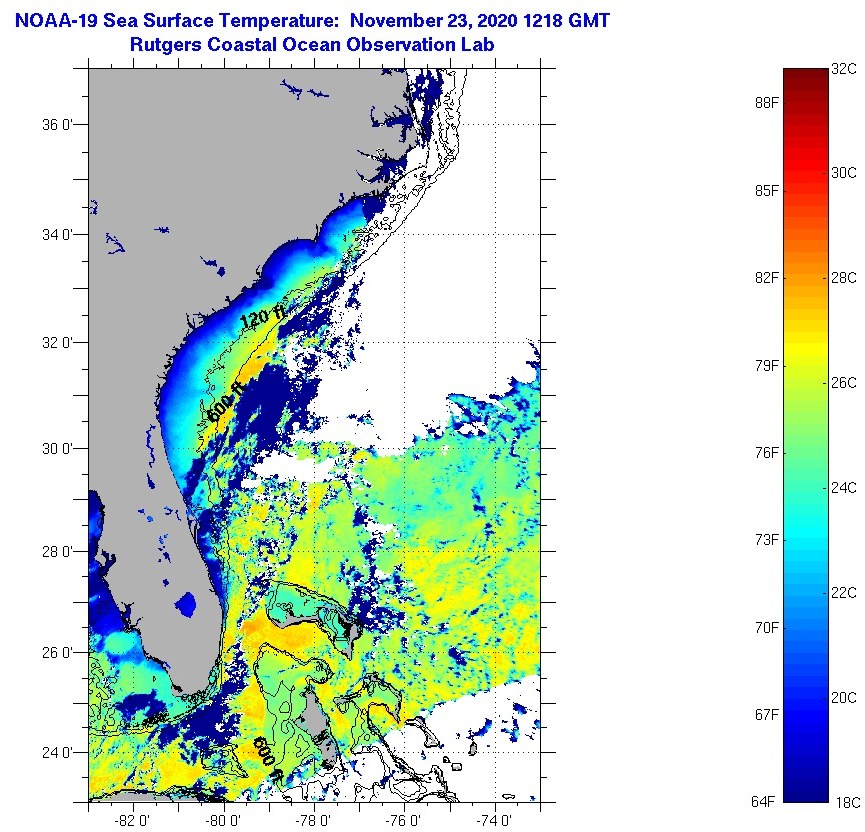The width and height of the screenshot is (865, 832).
Task: Click the 22C label on color scale
Action: coord(844,593)
